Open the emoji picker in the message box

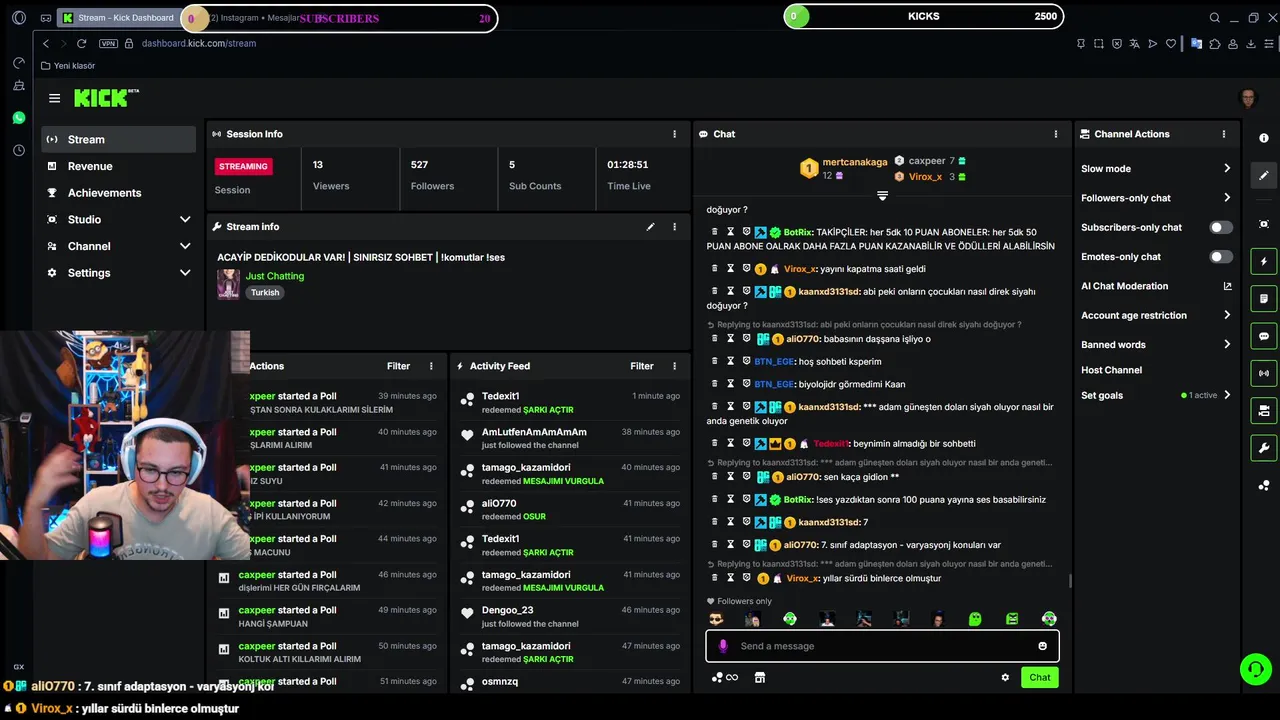[1042, 646]
